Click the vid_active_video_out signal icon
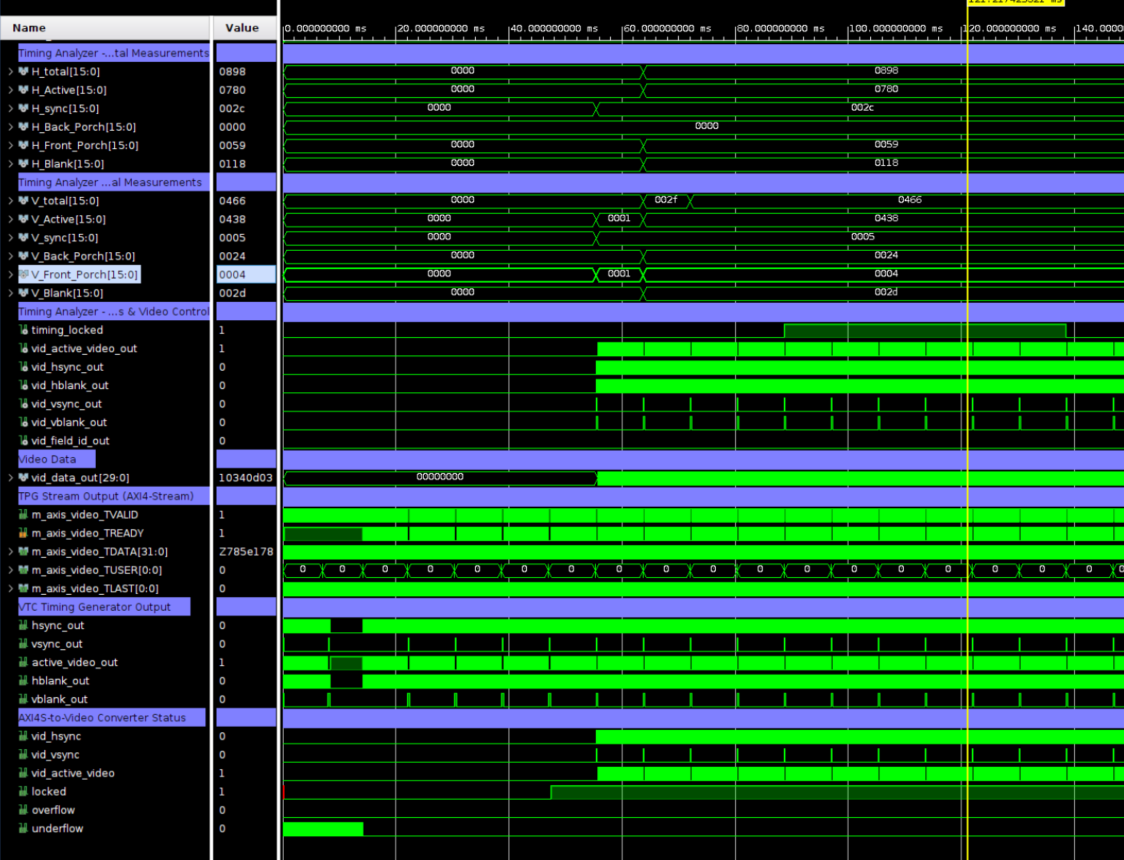The height and width of the screenshot is (860, 1124). pyautogui.click(x=24, y=348)
